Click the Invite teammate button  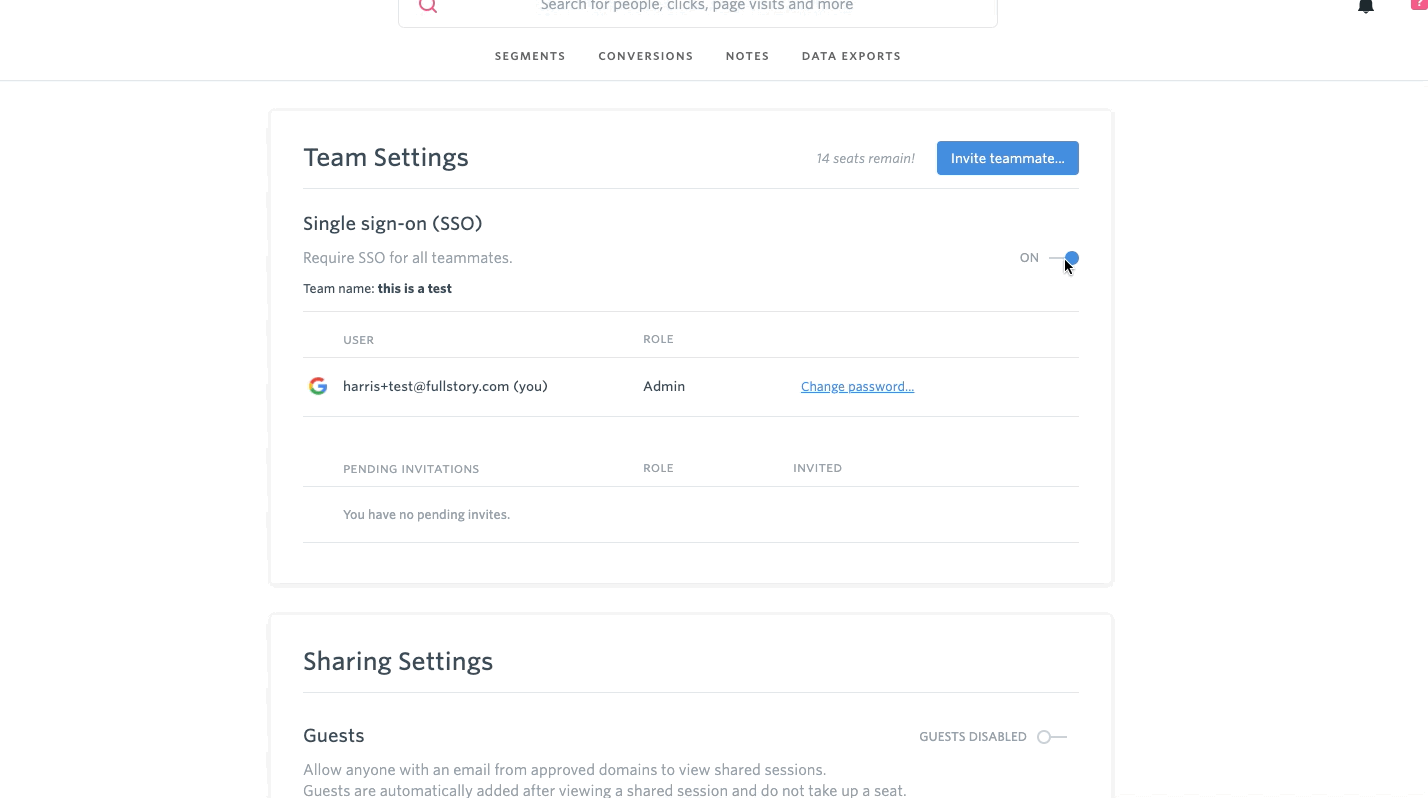point(1008,158)
